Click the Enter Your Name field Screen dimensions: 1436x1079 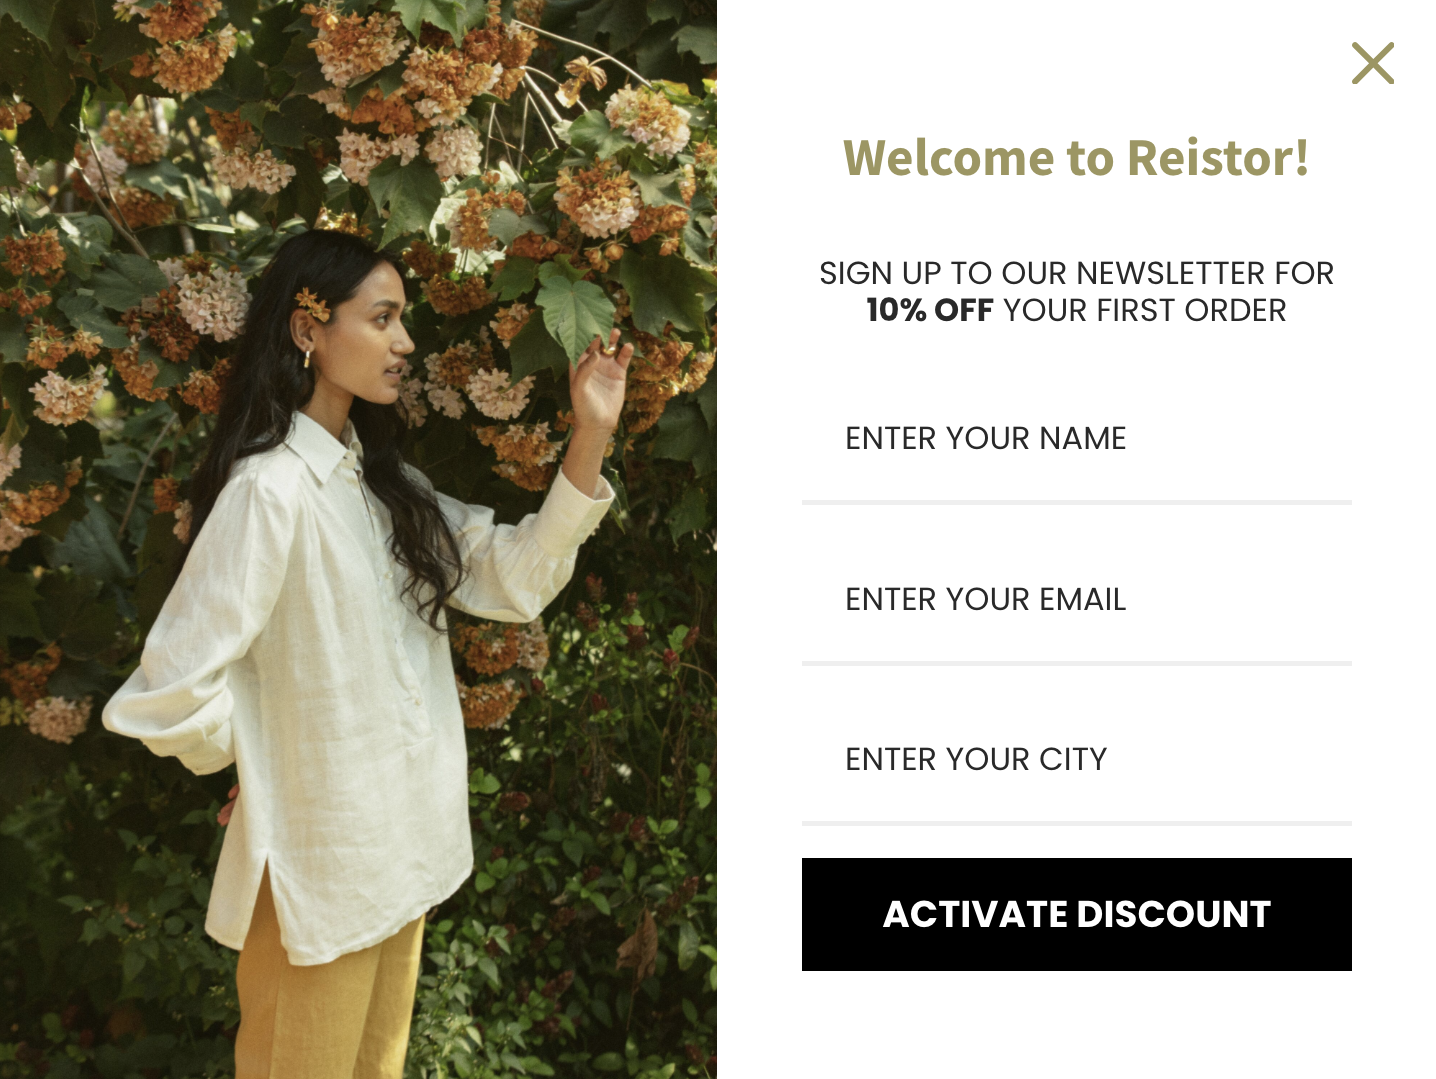1076,438
